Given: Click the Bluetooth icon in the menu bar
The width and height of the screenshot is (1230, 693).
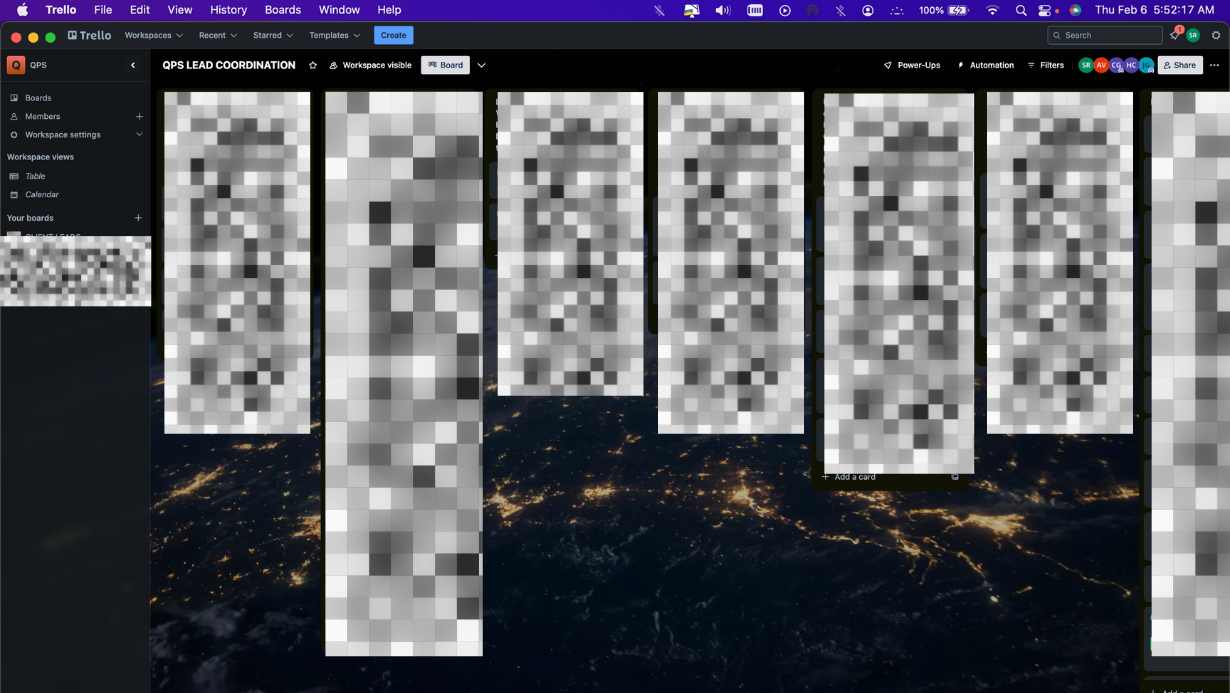Looking at the screenshot, I should (x=840, y=10).
